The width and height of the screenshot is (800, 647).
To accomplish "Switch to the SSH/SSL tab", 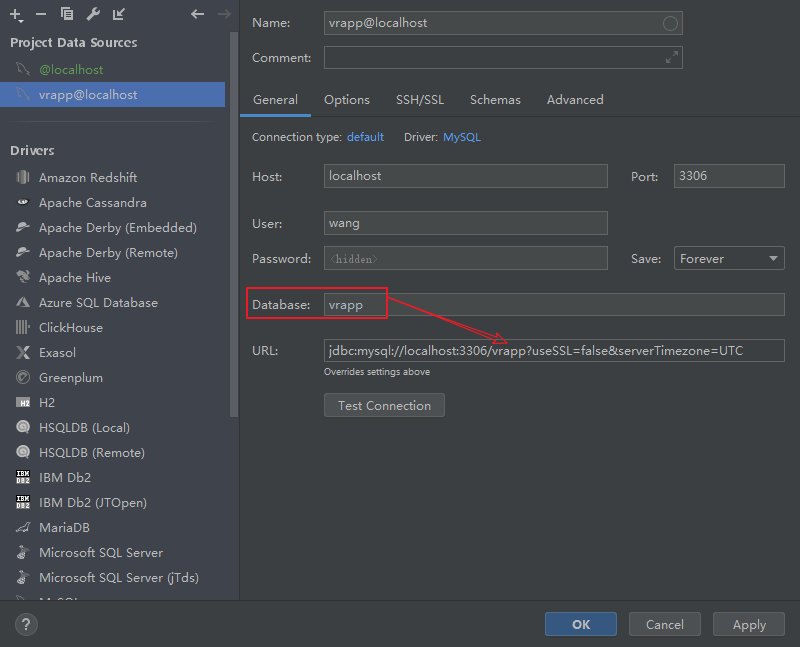I will tap(419, 99).
